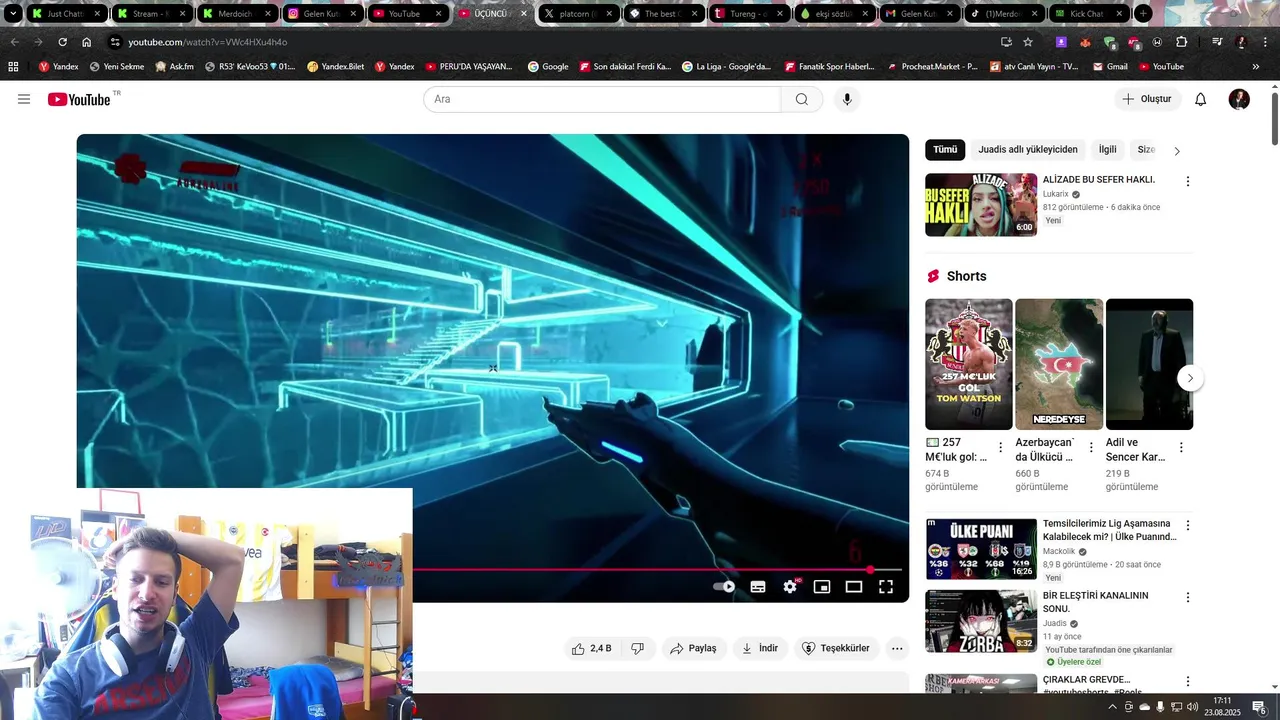The image size is (1280, 720).
Task: Click the Juadis channel name link
Action: click(x=1054, y=623)
